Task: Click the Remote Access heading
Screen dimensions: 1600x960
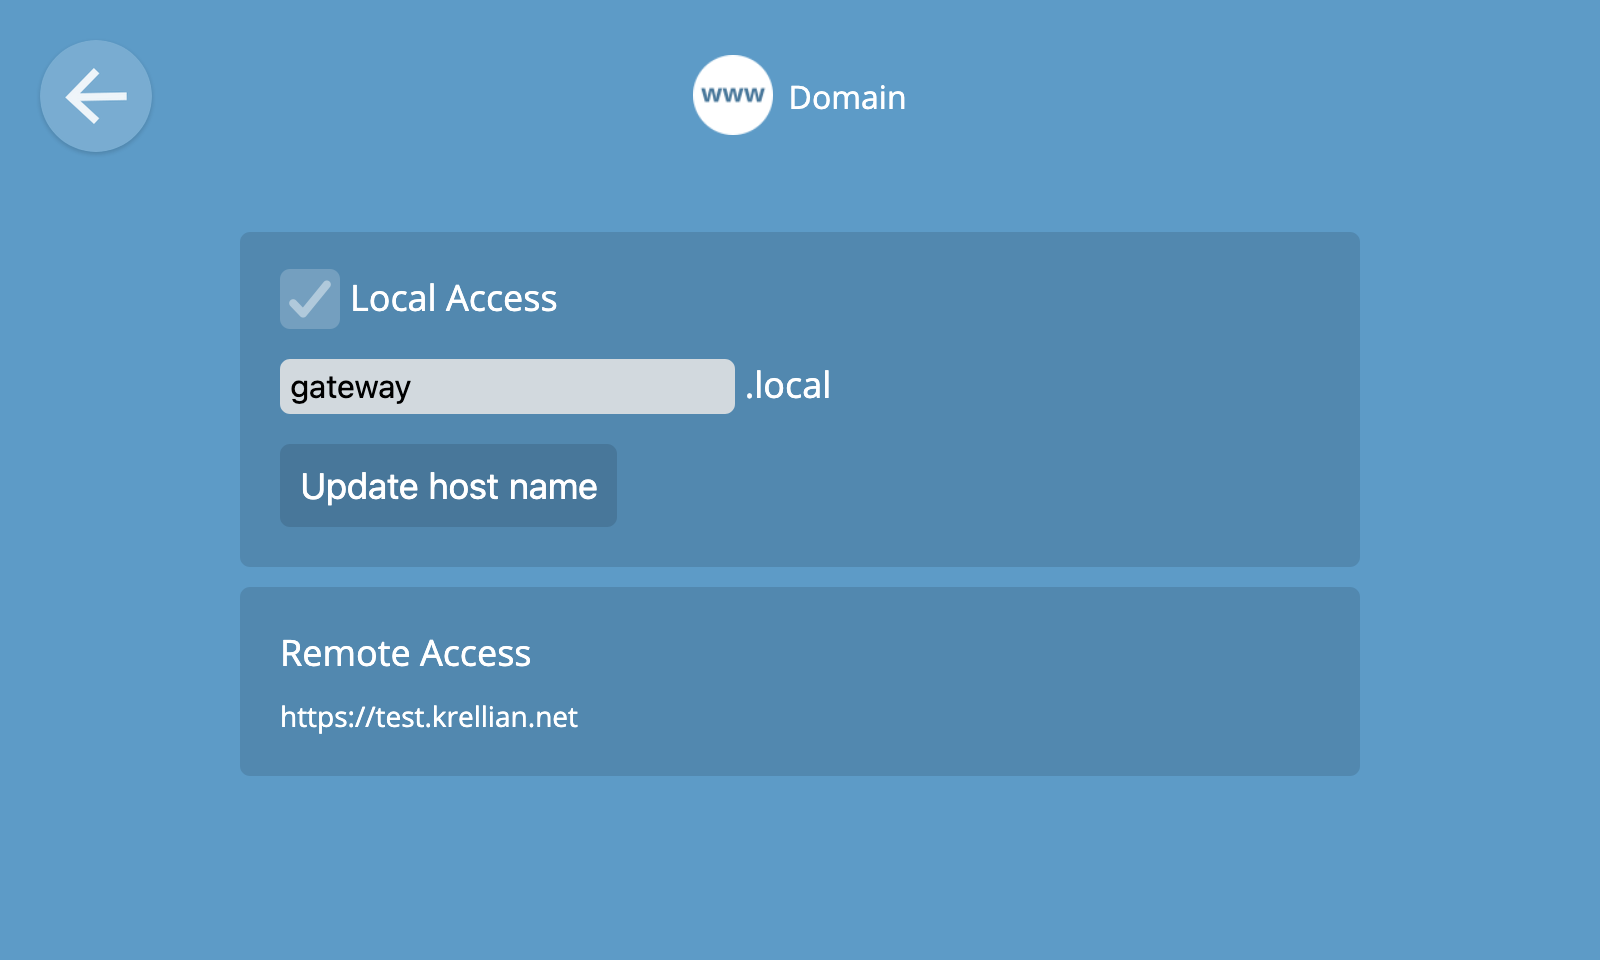Action: coord(405,653)
